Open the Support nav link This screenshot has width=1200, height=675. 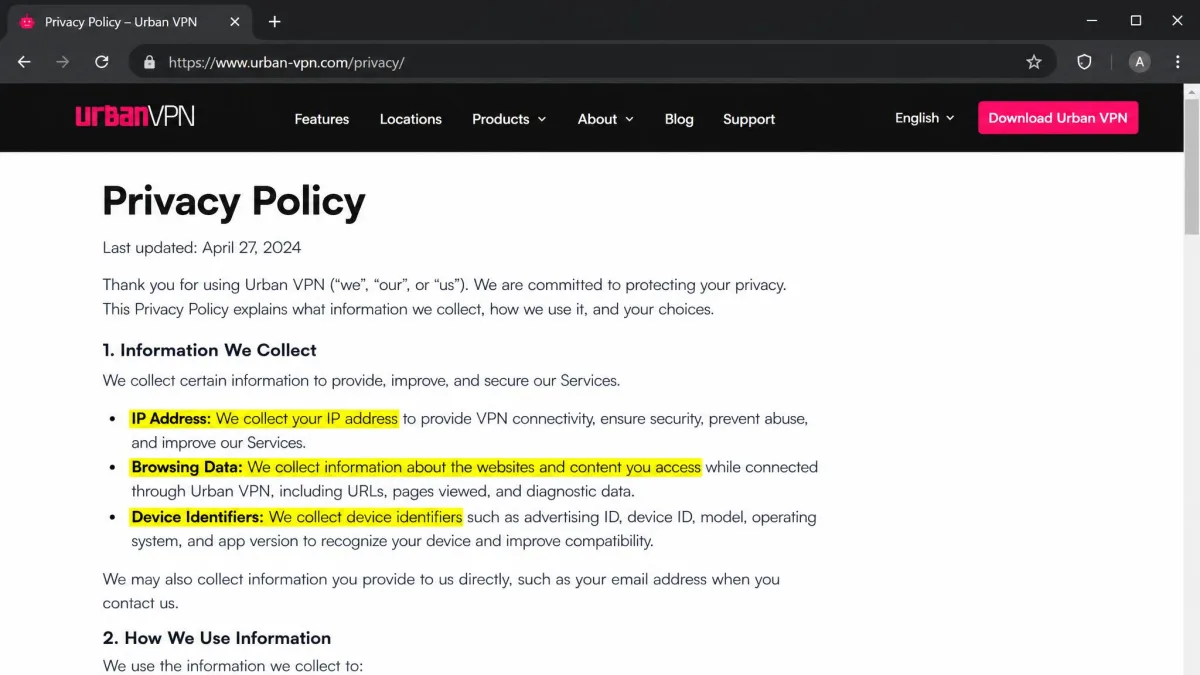click(x=749, y=119)
